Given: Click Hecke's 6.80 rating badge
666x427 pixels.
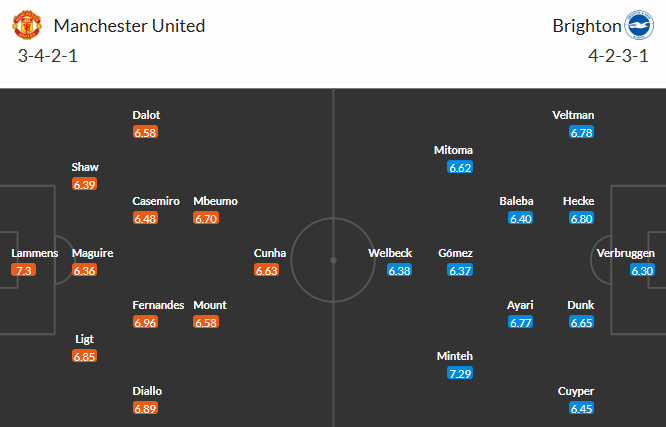Looking at the screenshot, I should point(580,218).
